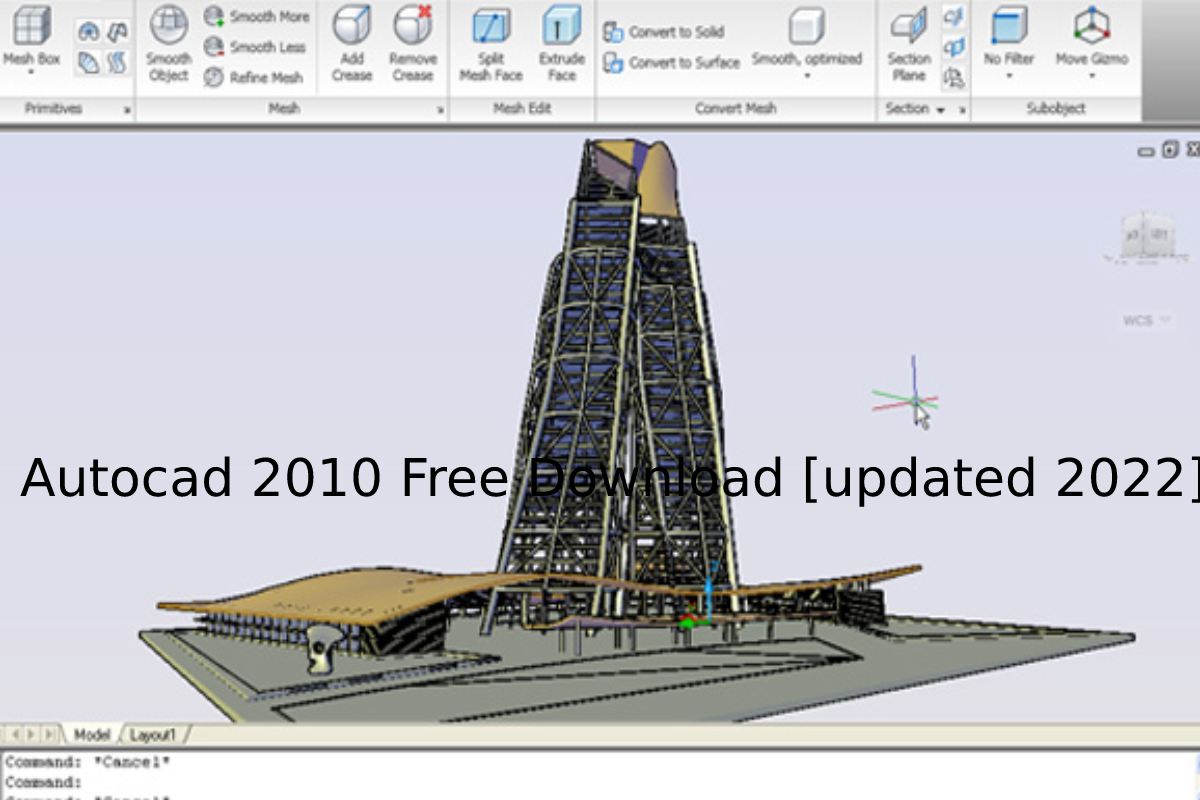The height and width of the screenshot is (800, 1200).
Task: Click the Convert Mesh panel title
Action: click(x=736, y=109)
